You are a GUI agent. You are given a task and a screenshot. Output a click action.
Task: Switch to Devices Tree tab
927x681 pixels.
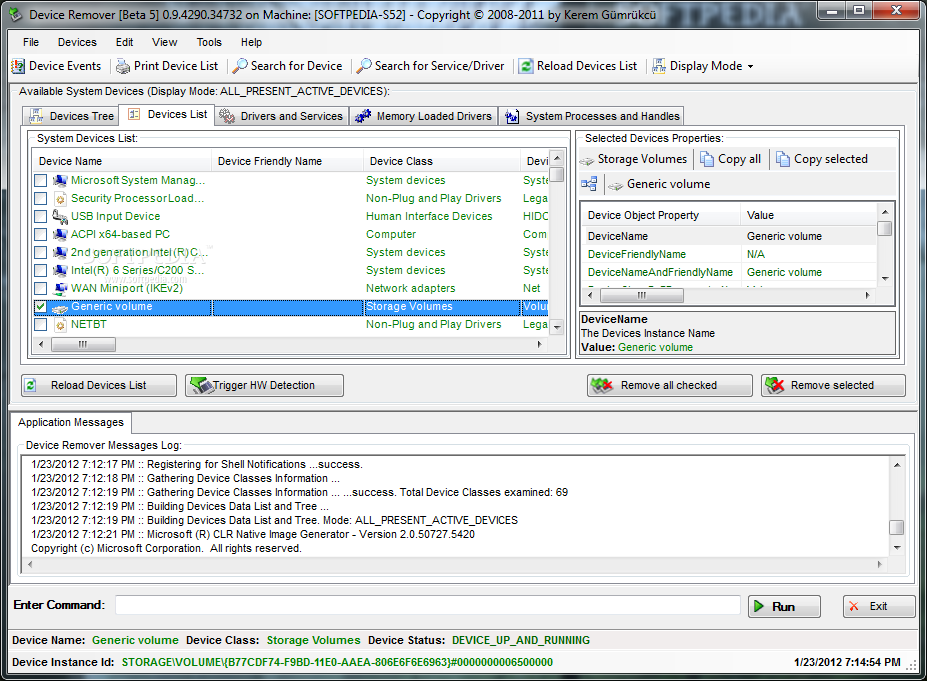coord(71,116)
